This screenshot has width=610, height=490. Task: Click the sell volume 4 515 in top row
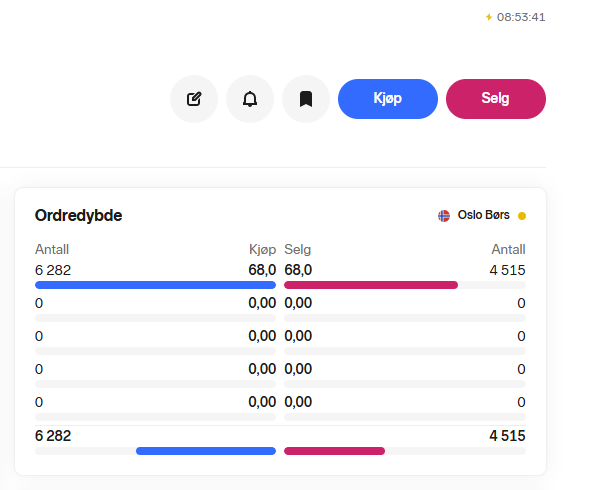pyautogui.click(x=506, y=270)
